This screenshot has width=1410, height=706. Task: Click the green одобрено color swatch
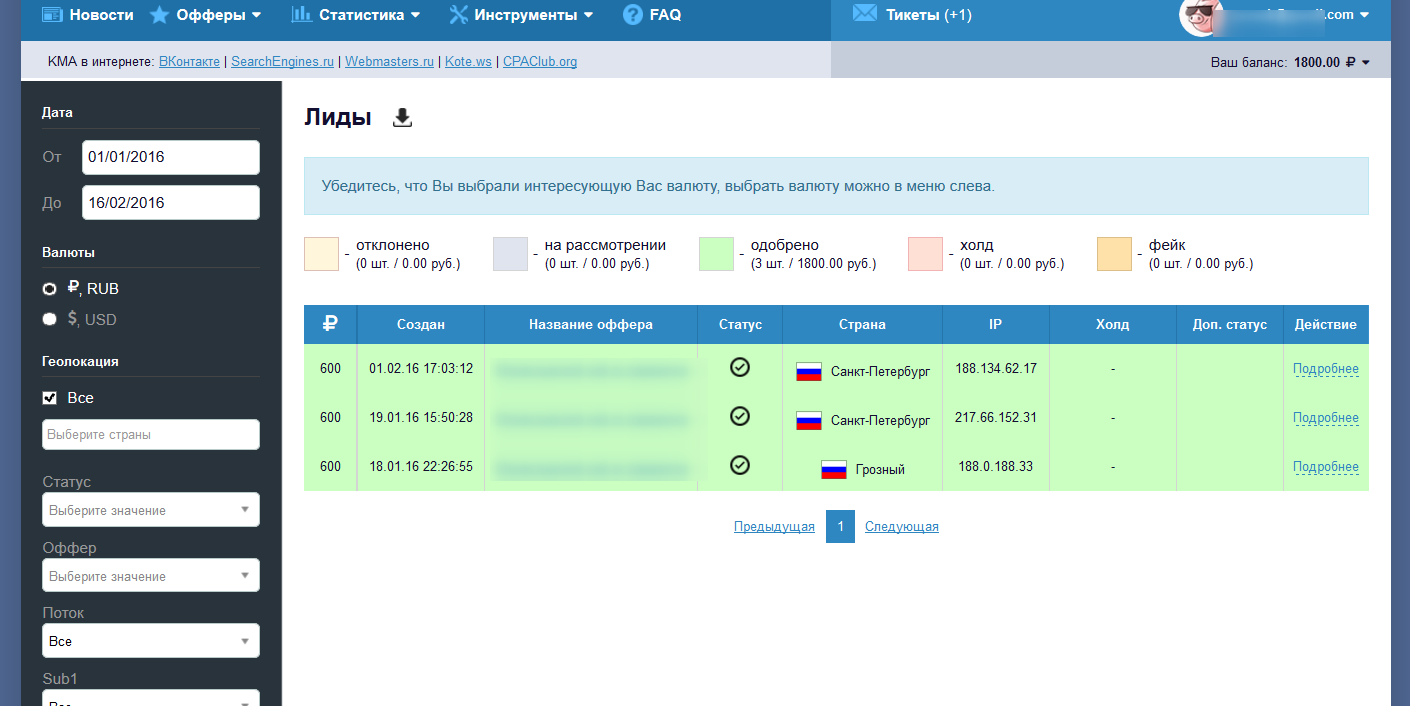click(x=716, y=254)
